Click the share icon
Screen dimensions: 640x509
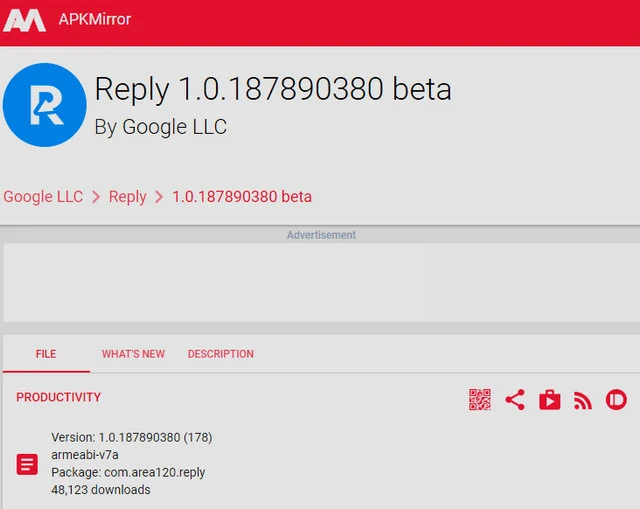pos(515,400)
